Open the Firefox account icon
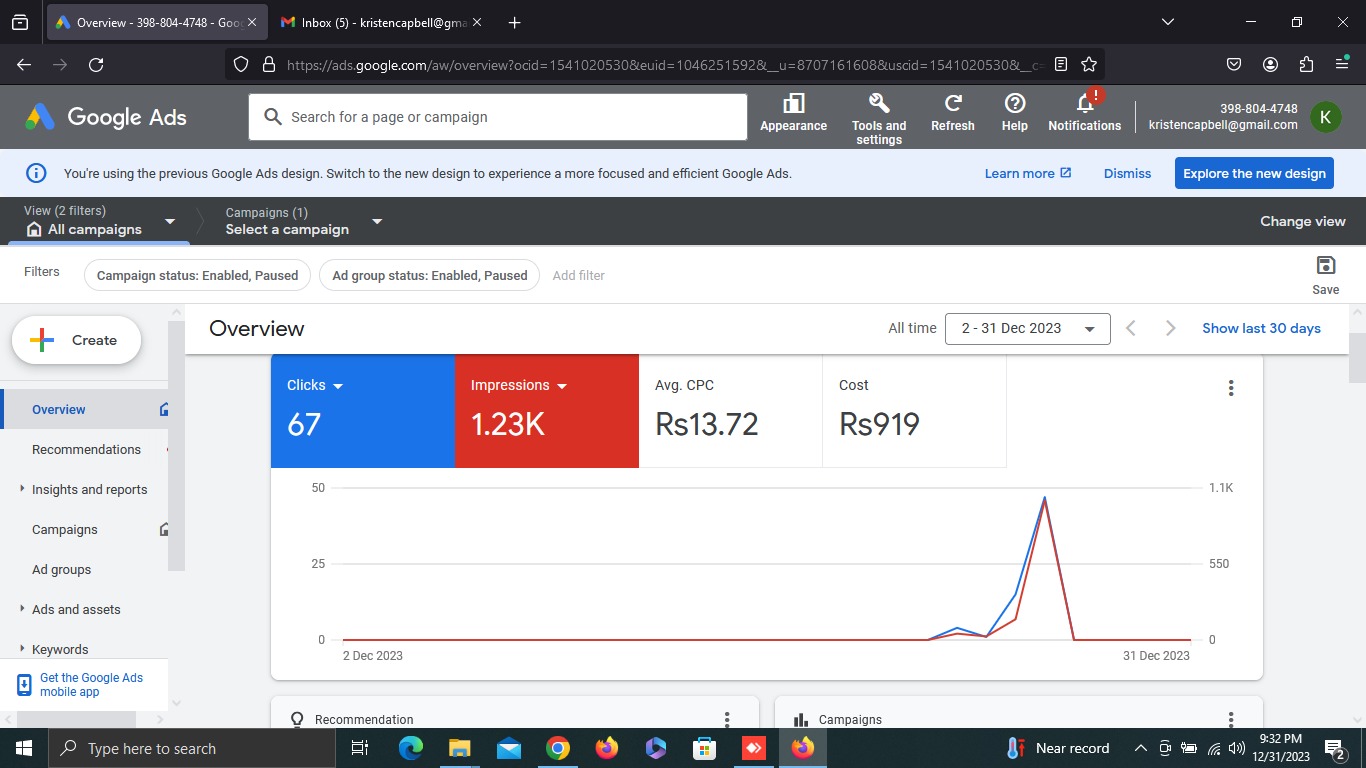 pos(1270,64)
